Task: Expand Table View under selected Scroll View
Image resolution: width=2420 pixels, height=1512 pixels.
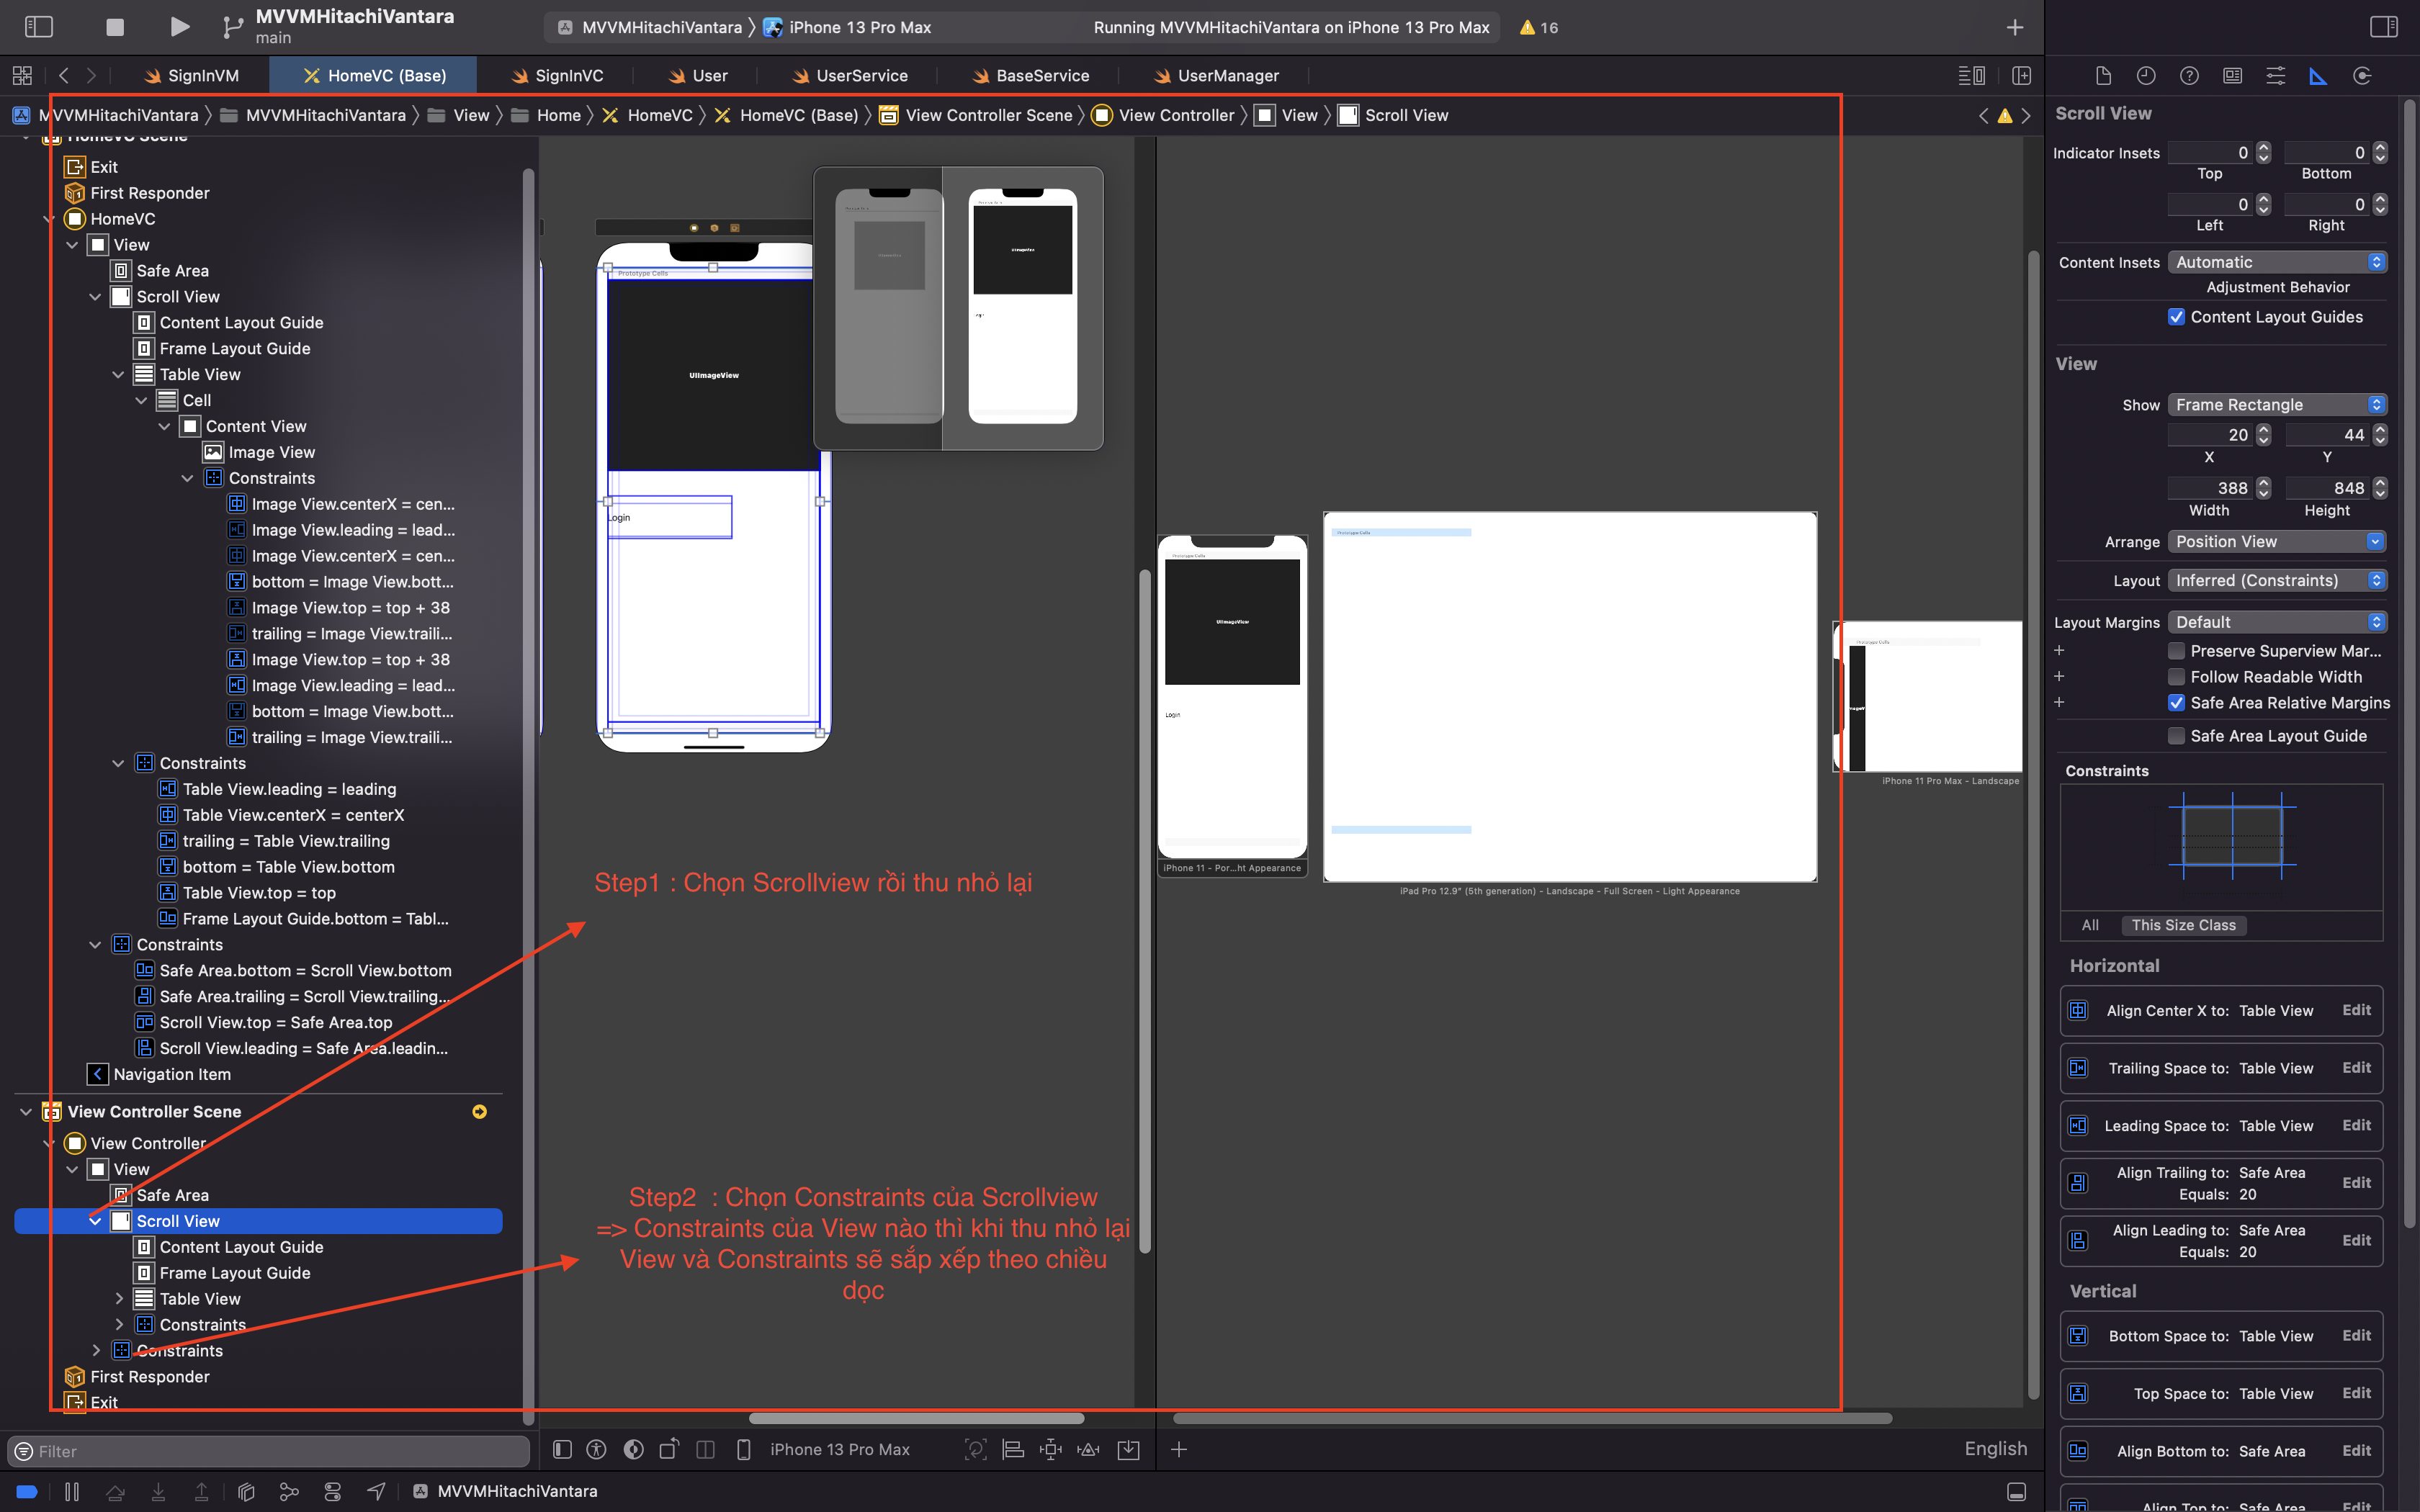Action: coord(119,1299)
